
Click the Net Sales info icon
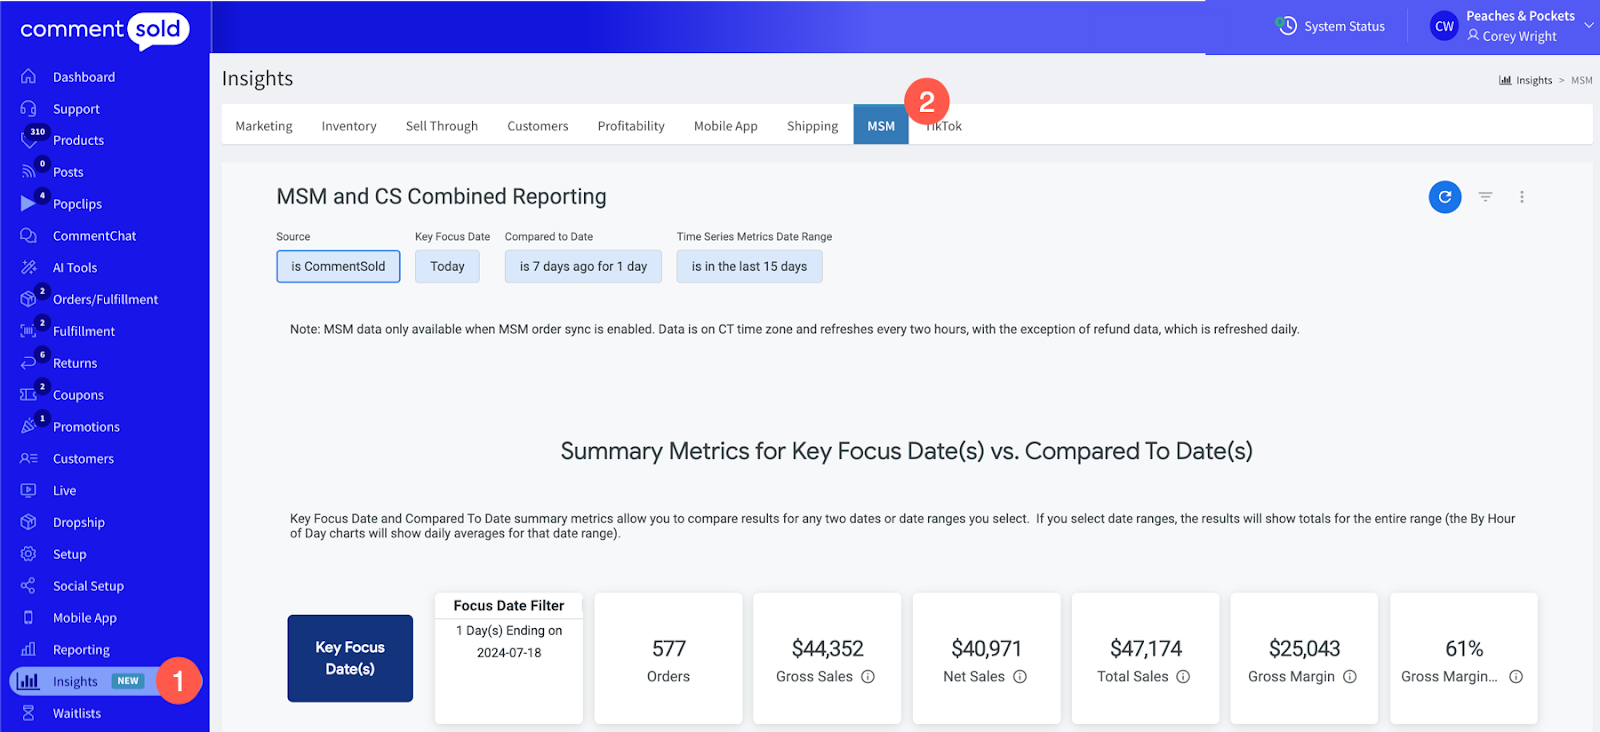point(1020,677)
